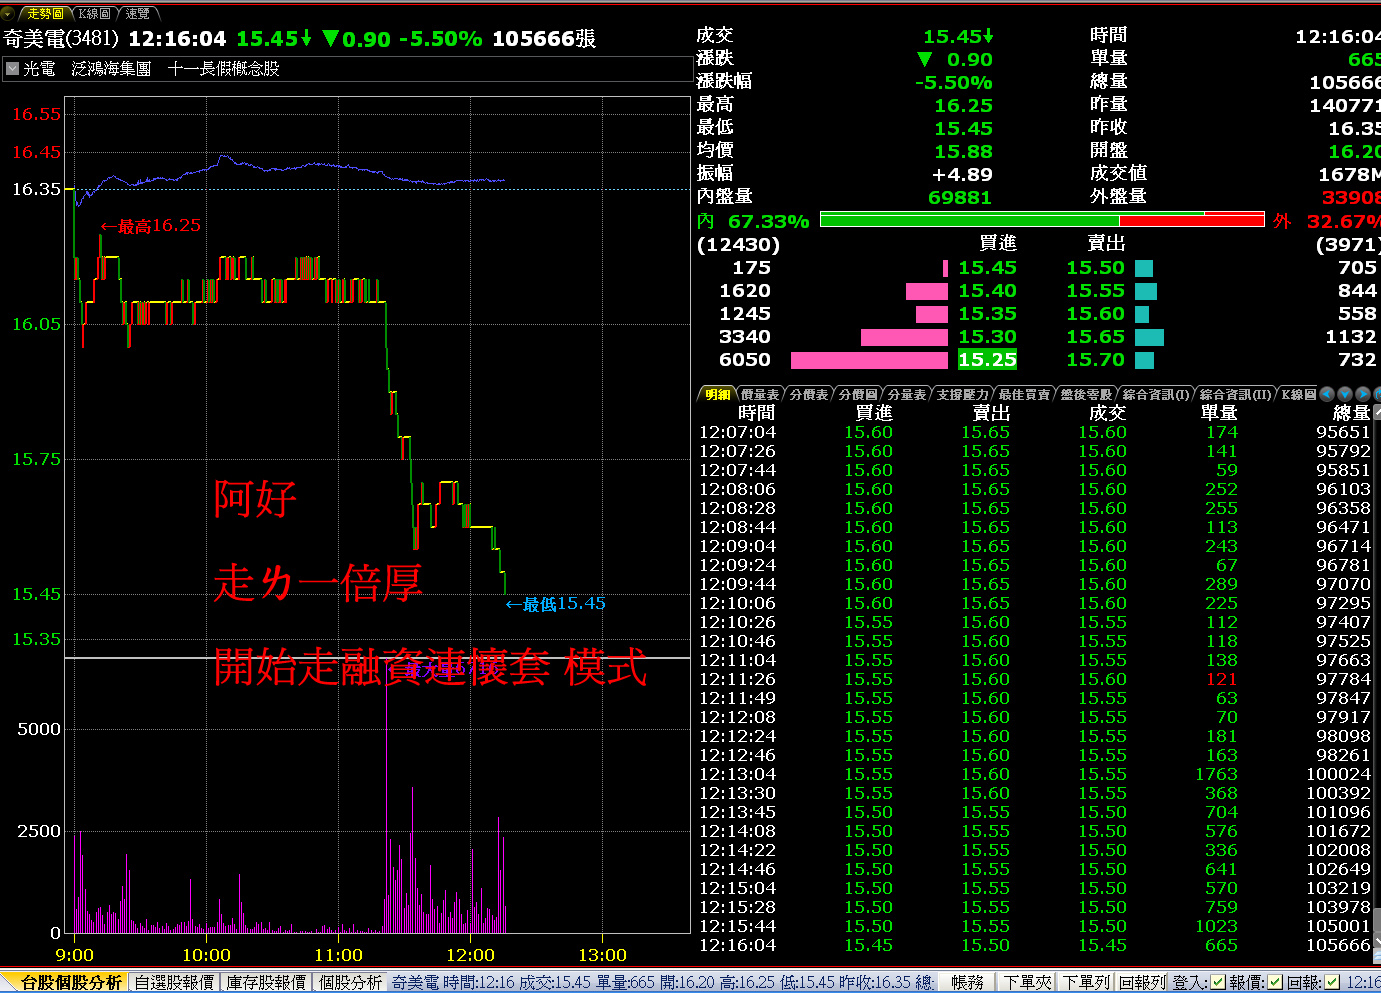This screenshot has height=993, width=1381.
Task: Click the 6050 bid volume pink bar
Action: click(869, 360)
